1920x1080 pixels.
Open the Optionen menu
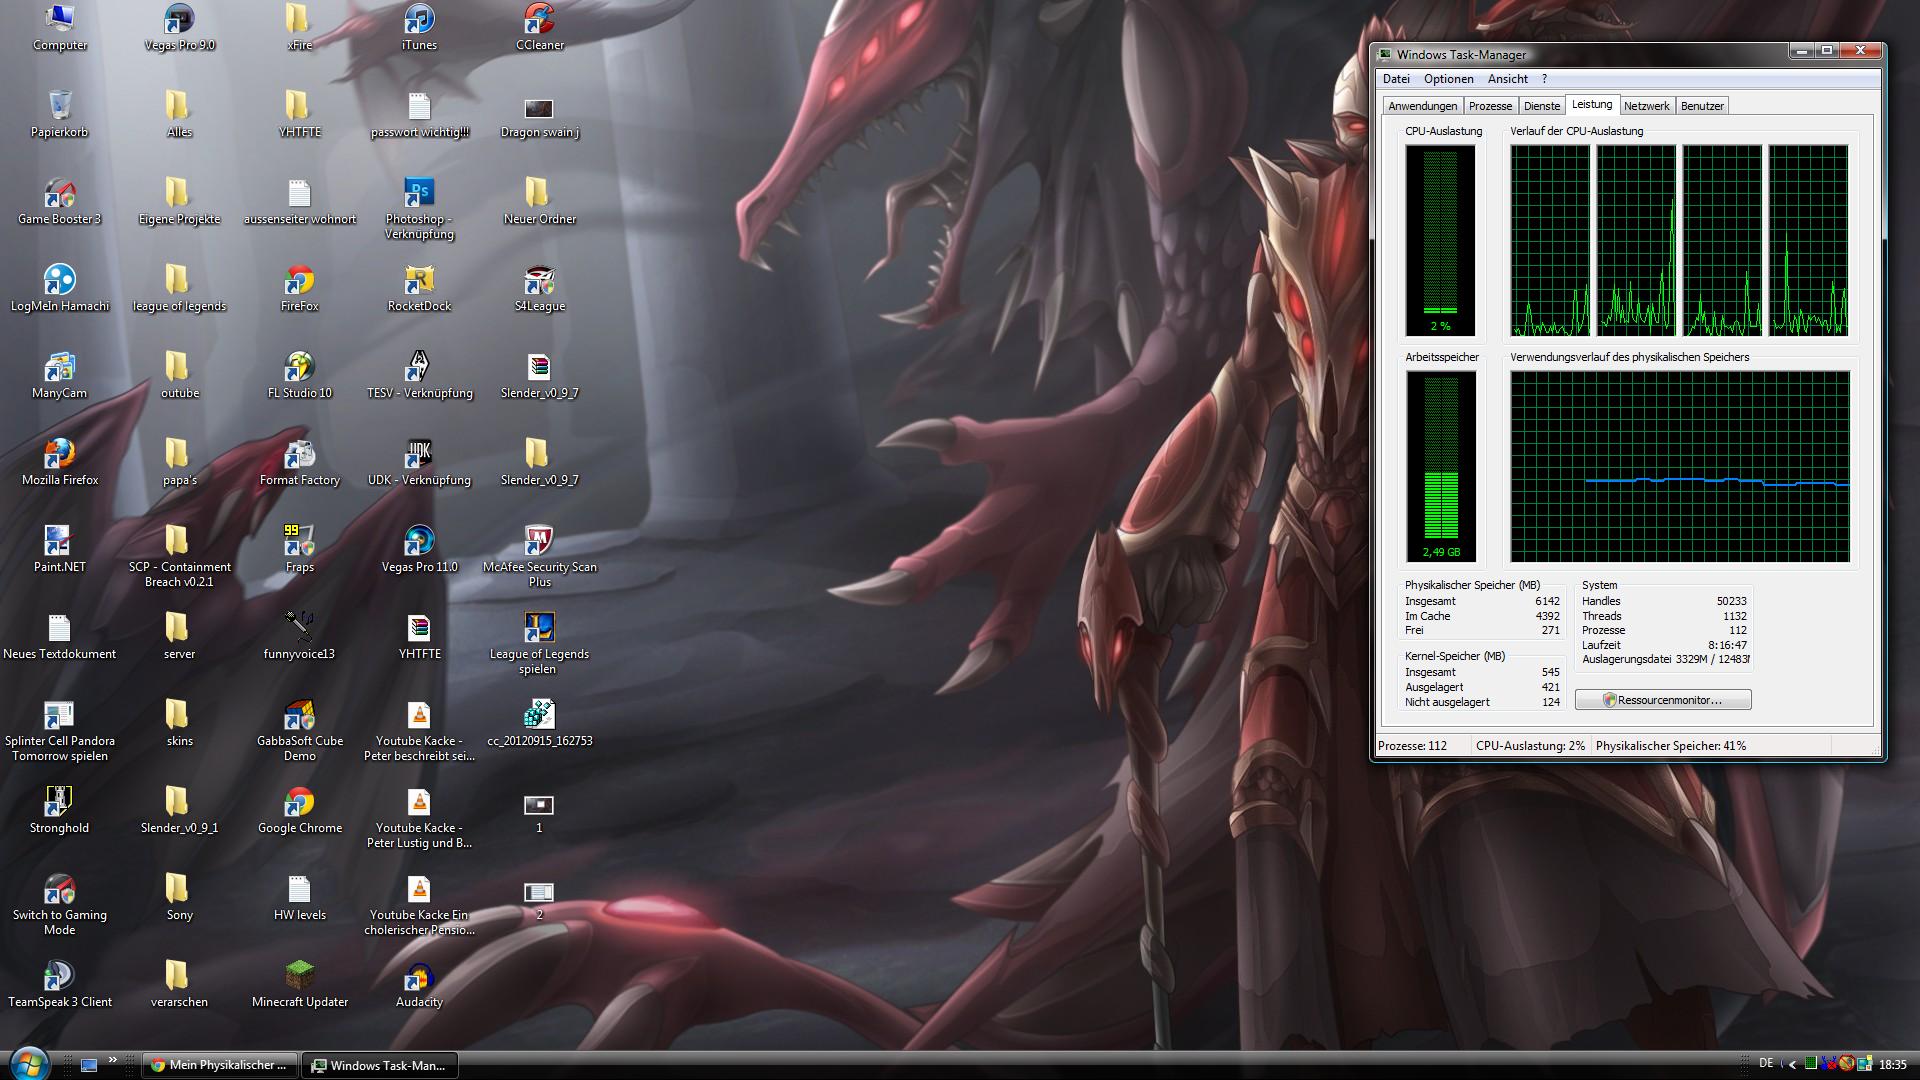[1448, 79]
